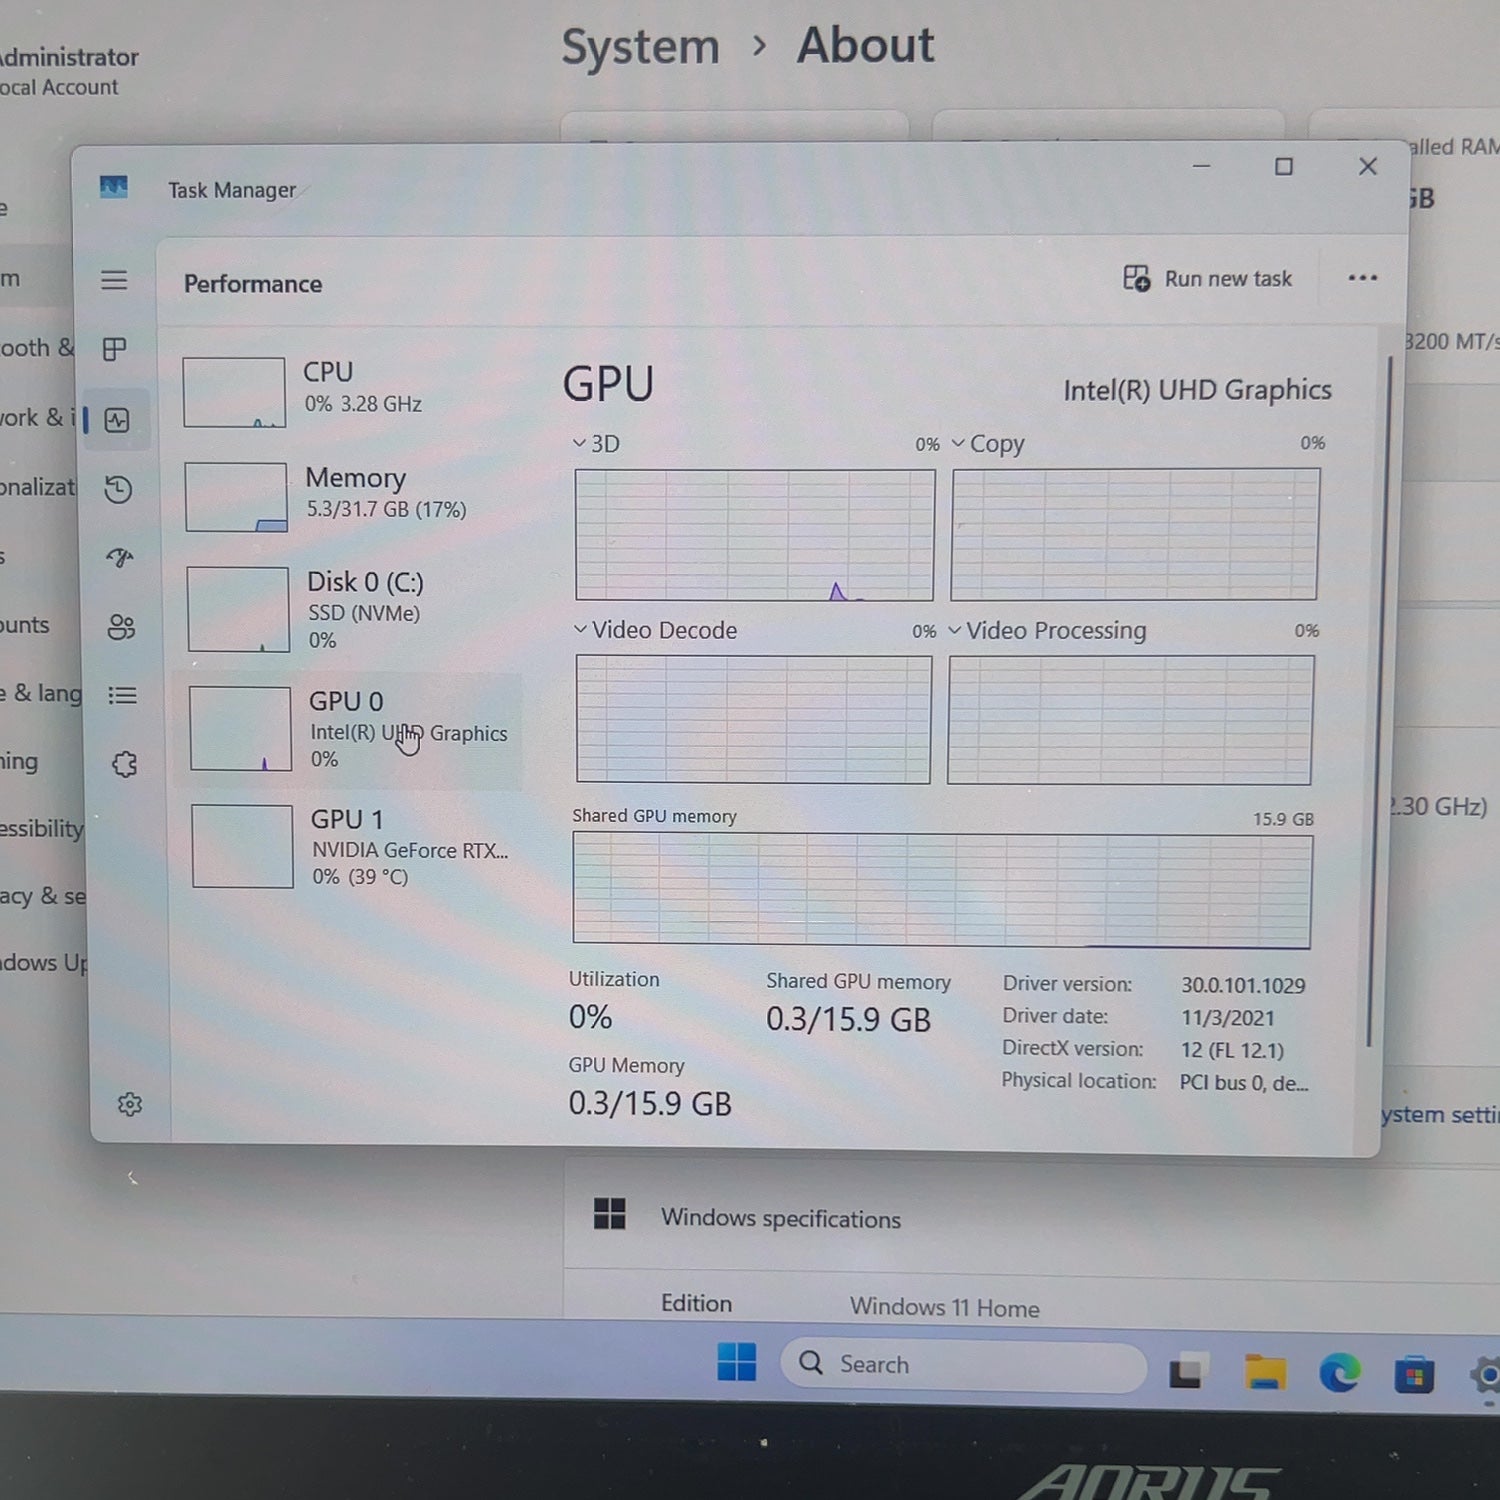Click the Performance page title
Viewport: 1500px width, 1500px height.
coord(253,284)
